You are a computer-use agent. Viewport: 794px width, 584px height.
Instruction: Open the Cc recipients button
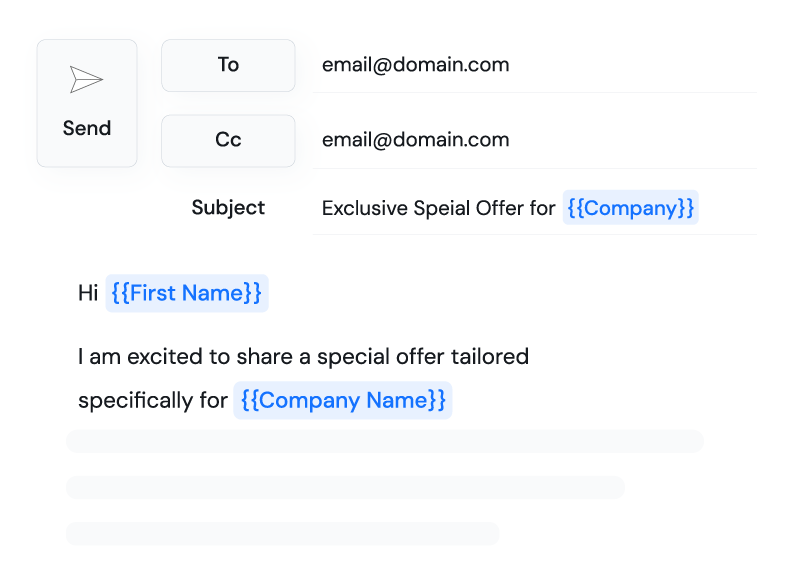tap(228, 140)
